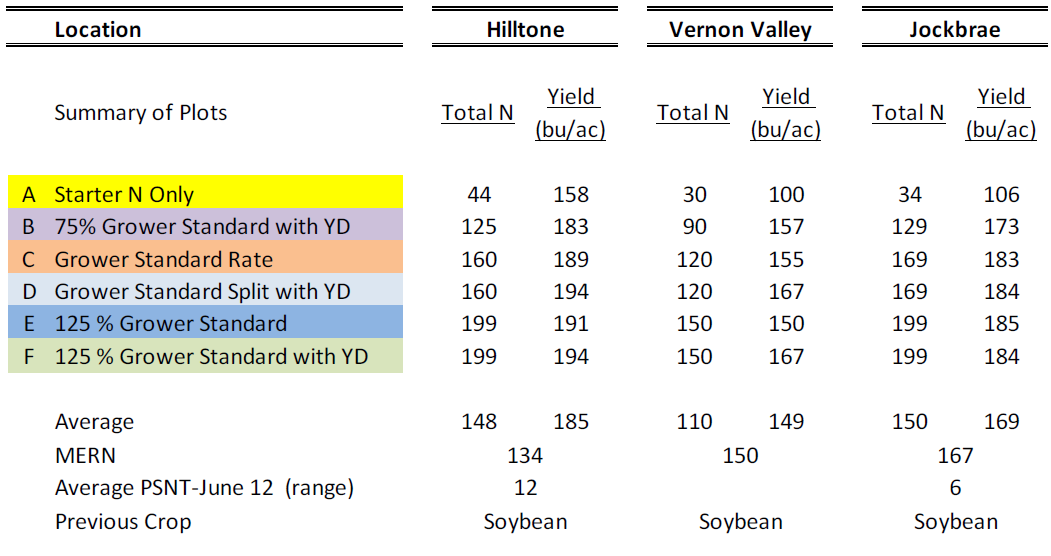Screen dimensions: 1051x556
Task: Select the blue 125 % Grower Standard row
Action: (x=170, y=324)
